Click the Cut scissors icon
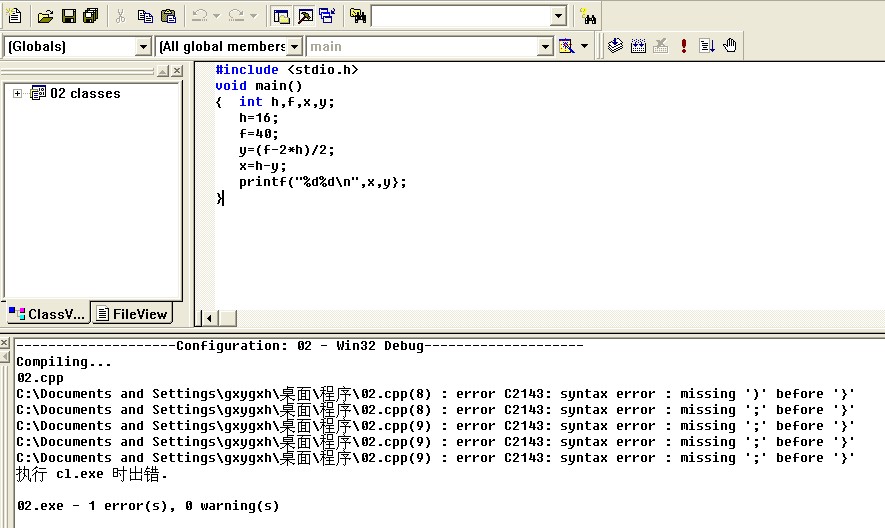Screen dimensions: 885x528 tap(120, 16)
